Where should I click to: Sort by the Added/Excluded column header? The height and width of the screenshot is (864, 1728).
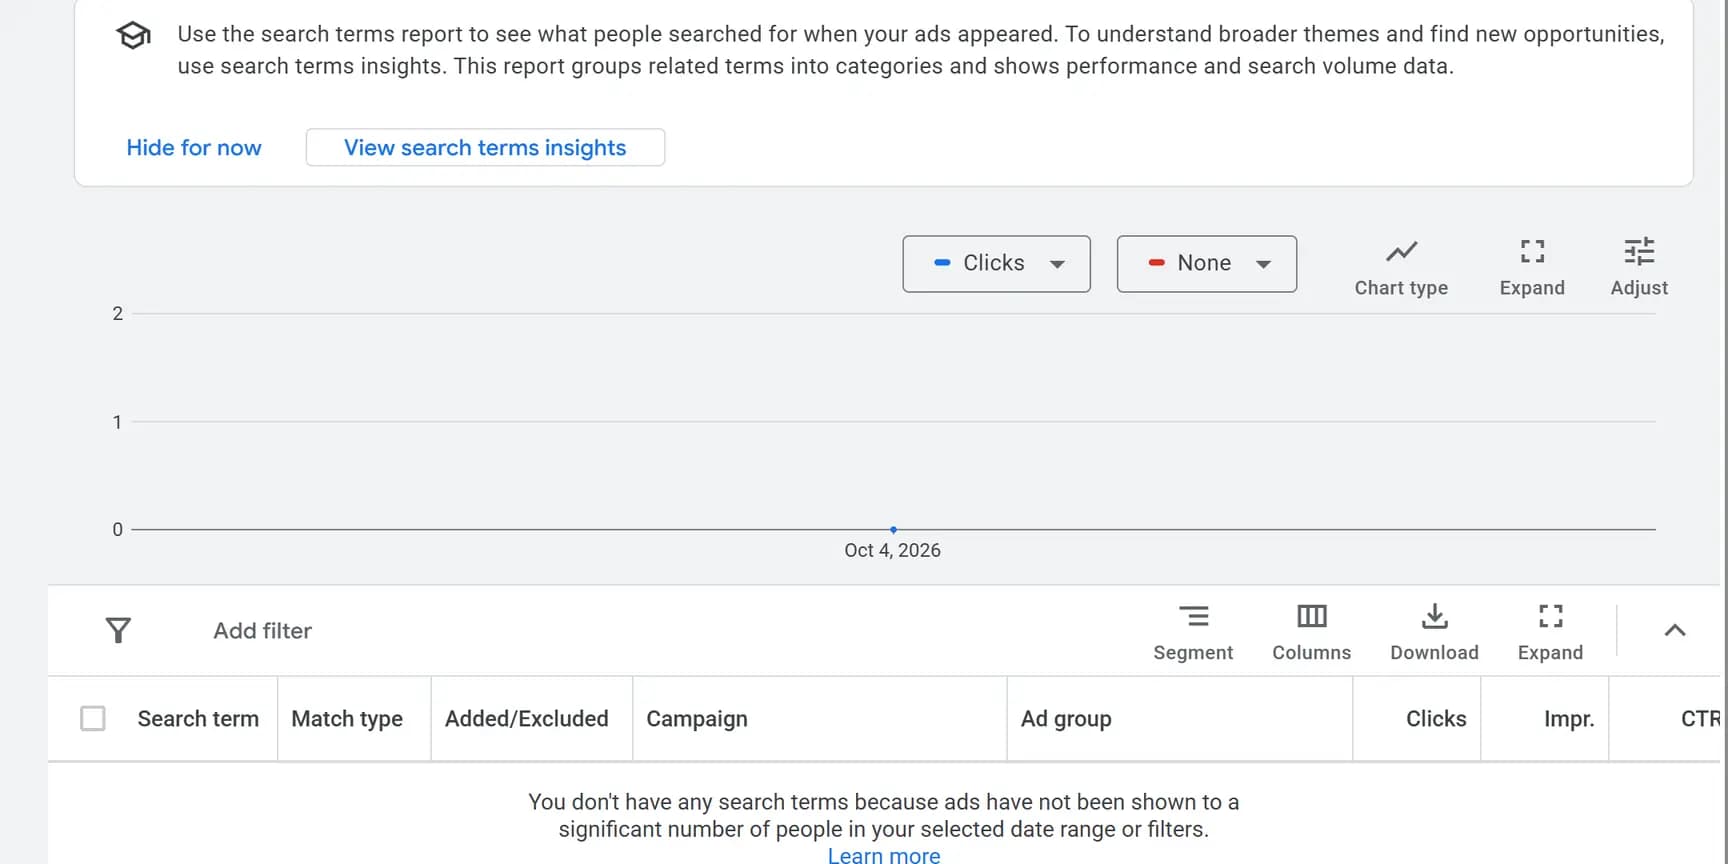(527, 719)
